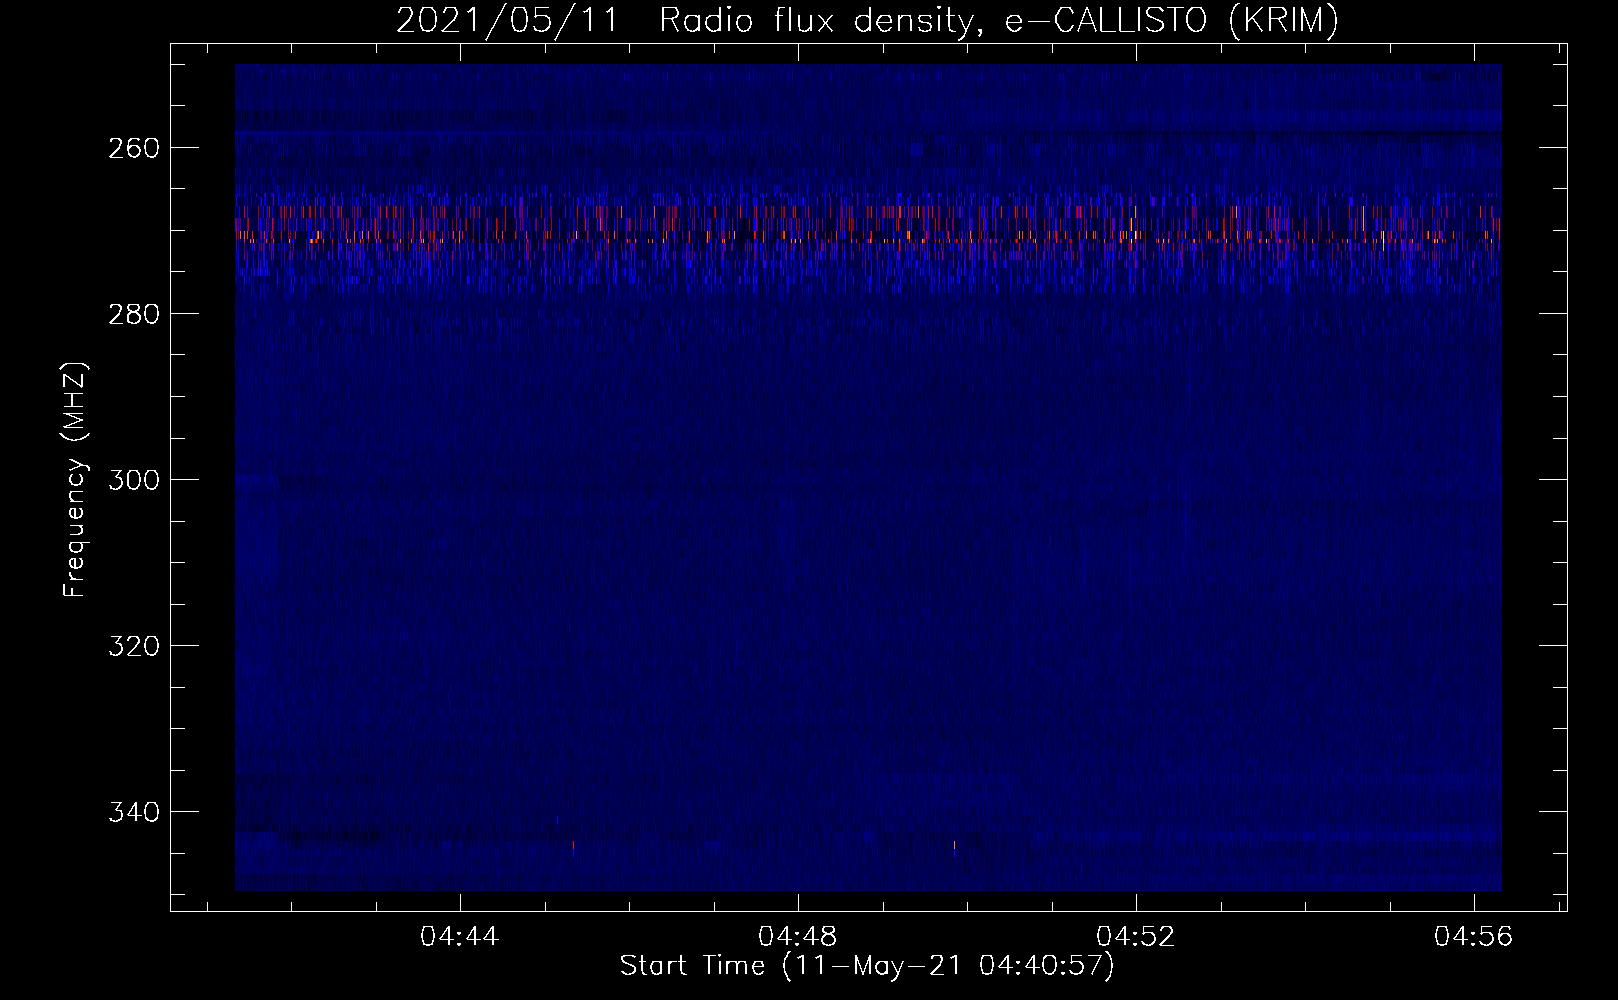
Task: Click the orange spike near 04:50 at 344 MHz
Action: (x=954, y=846)
